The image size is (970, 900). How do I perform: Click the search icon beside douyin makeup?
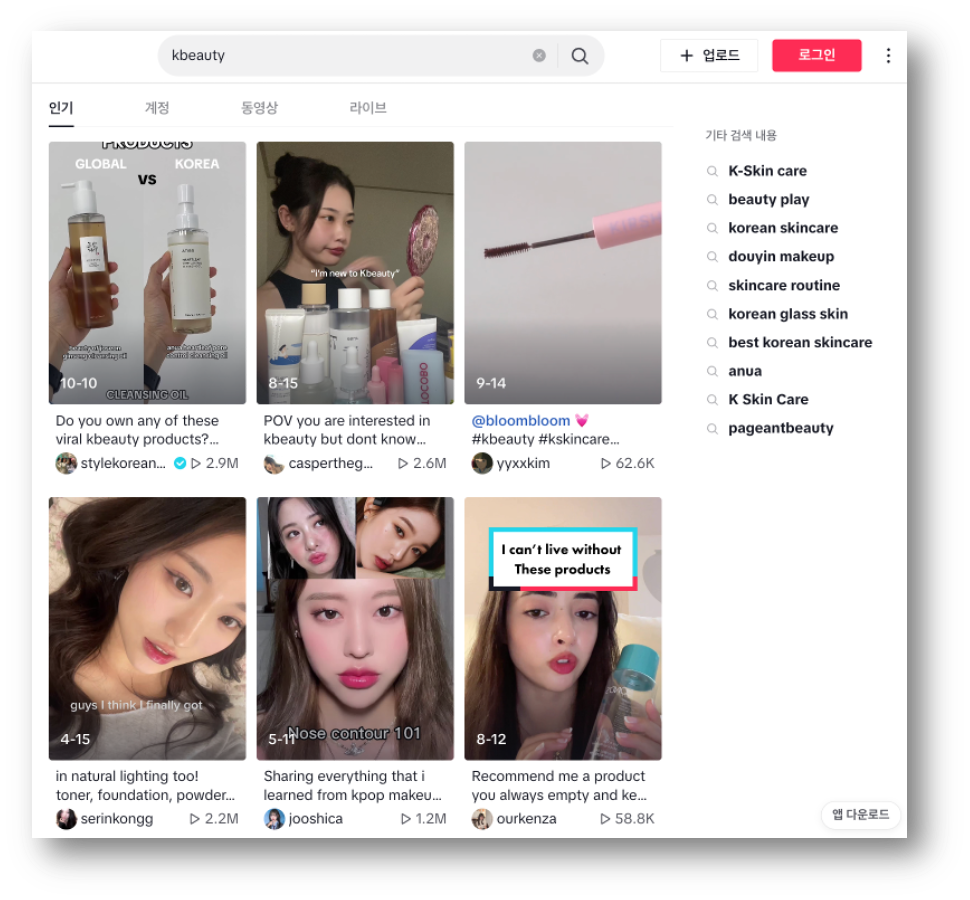712,257
